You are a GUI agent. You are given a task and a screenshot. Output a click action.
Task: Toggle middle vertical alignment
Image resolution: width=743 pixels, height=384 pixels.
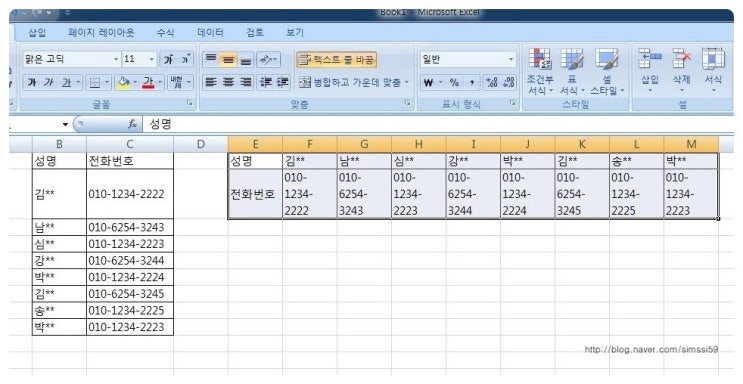[228, 60]
